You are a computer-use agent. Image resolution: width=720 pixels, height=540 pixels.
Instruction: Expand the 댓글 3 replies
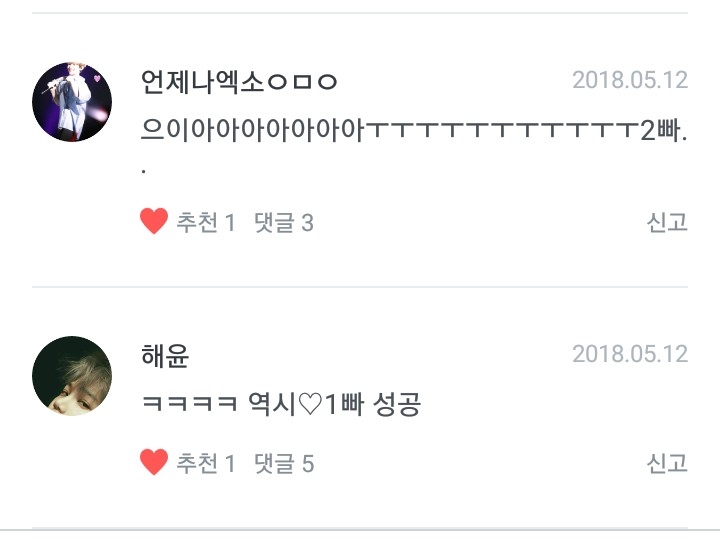coord(284,222)
